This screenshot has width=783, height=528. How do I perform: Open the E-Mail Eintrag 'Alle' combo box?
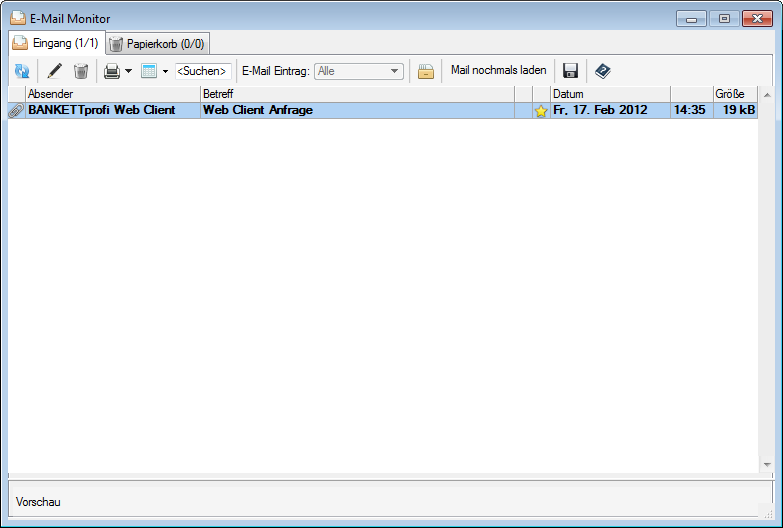(x=358, y=71)
